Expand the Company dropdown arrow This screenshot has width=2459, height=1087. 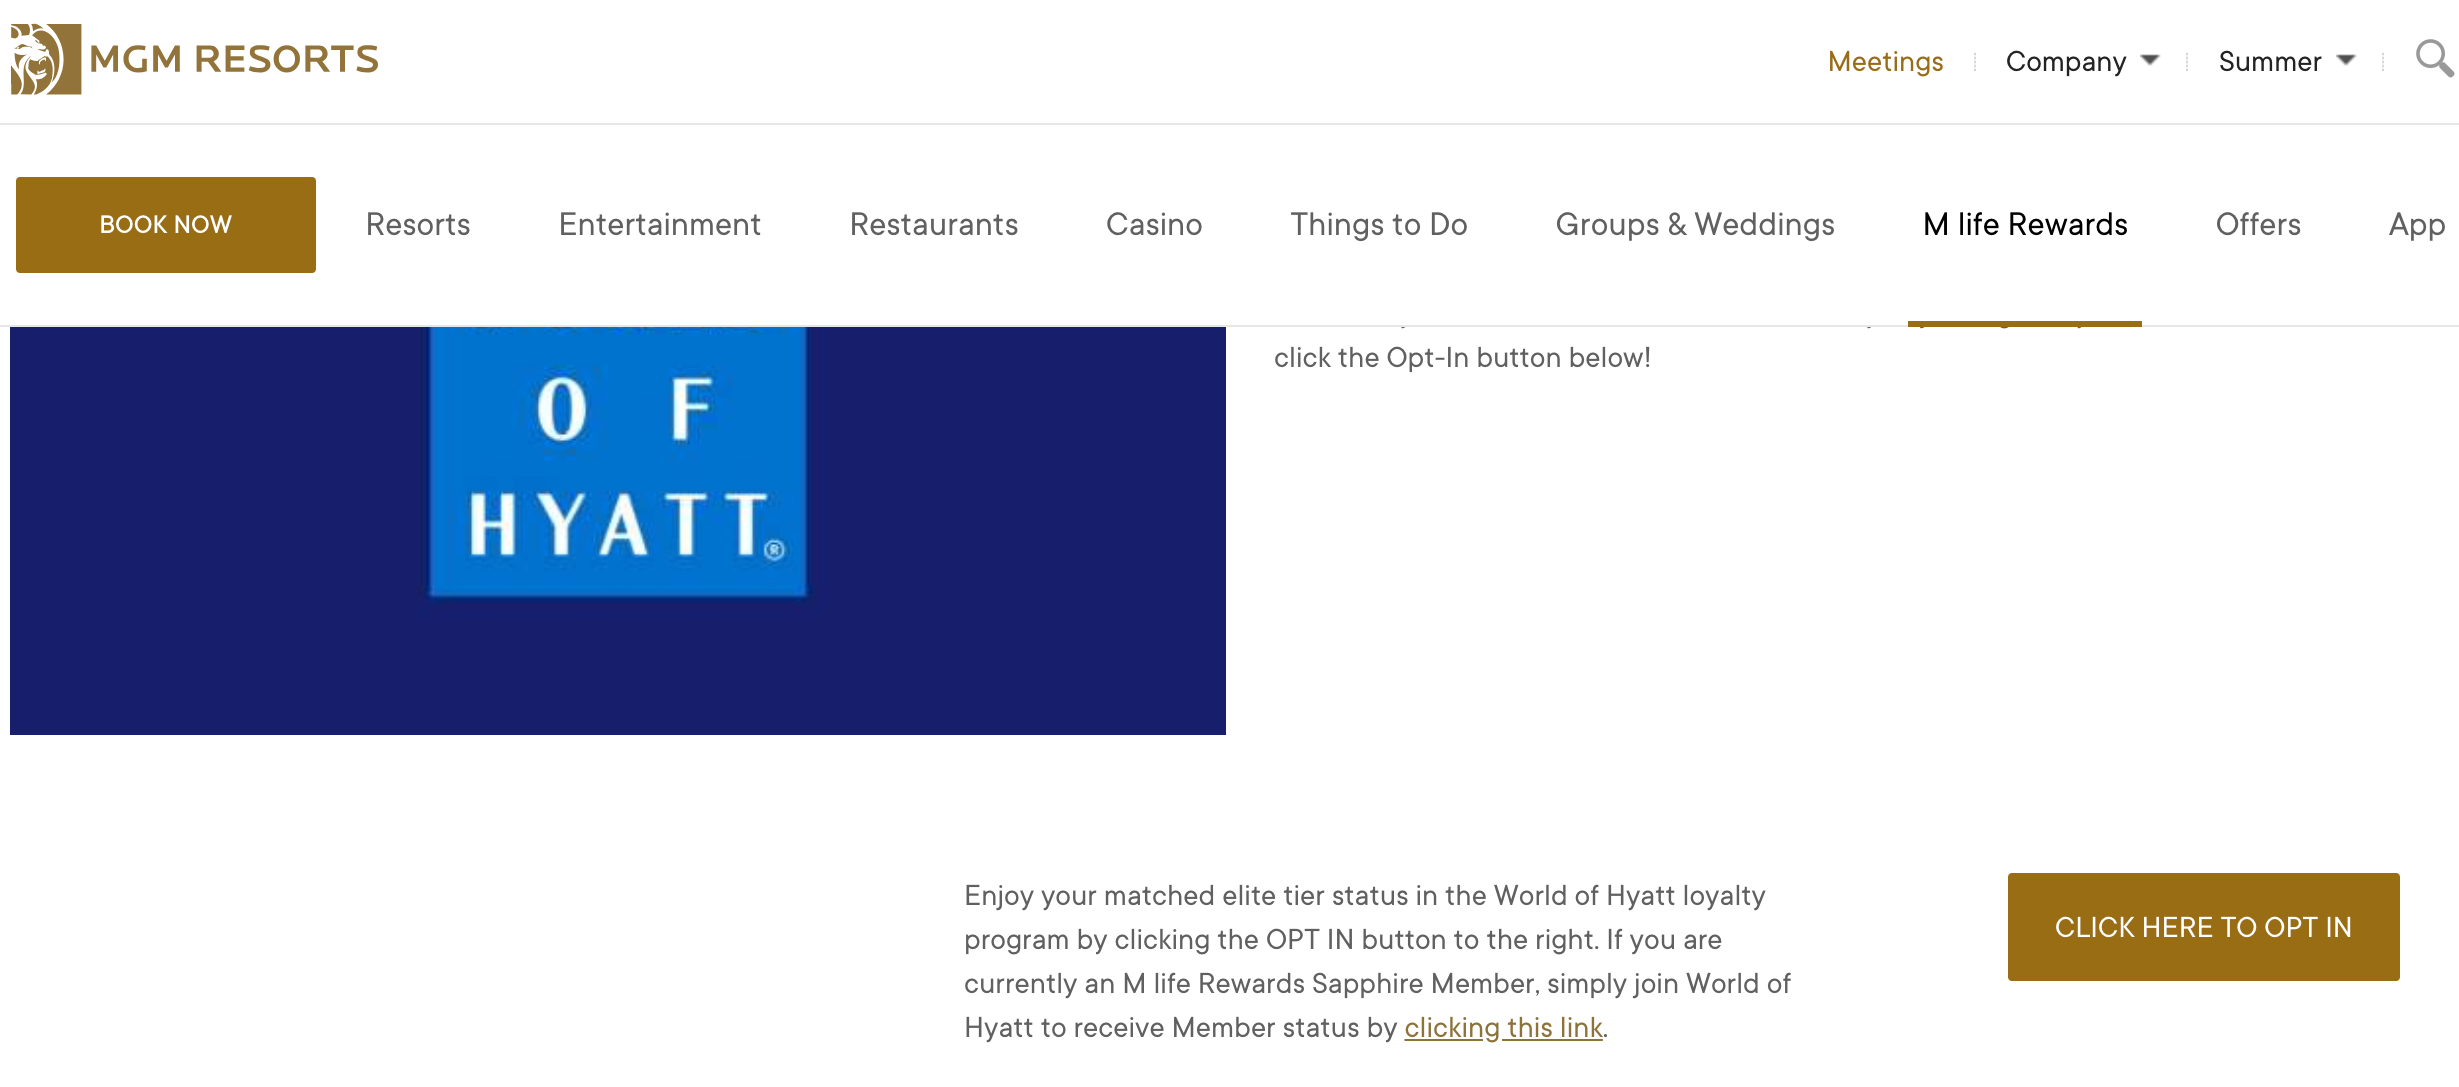tap(2150, 61)
